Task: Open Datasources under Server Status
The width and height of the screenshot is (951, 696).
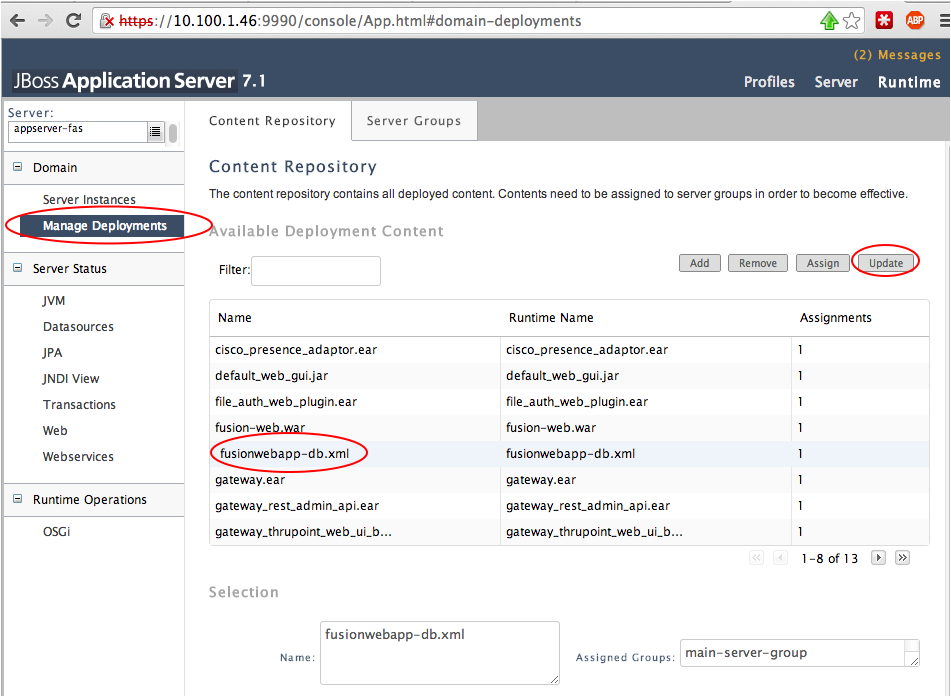Action: (x=78, y=327)
